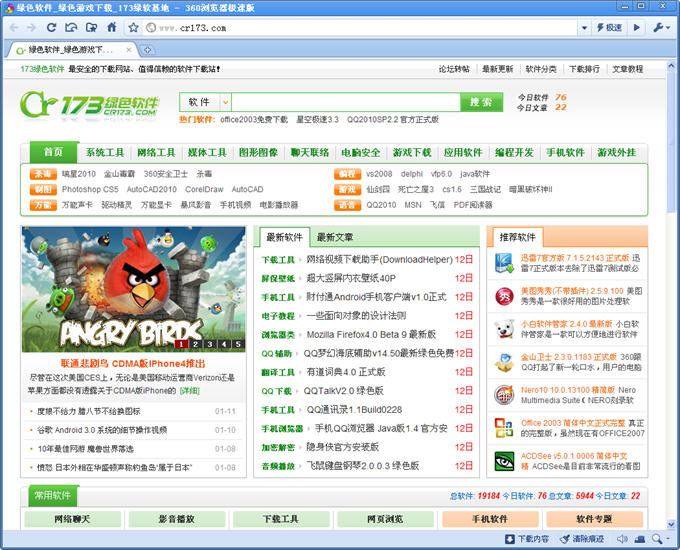Select the 推荐软件 tab
Image resolution: width=680 pixels, height=550 pixels.
point(517,237)
